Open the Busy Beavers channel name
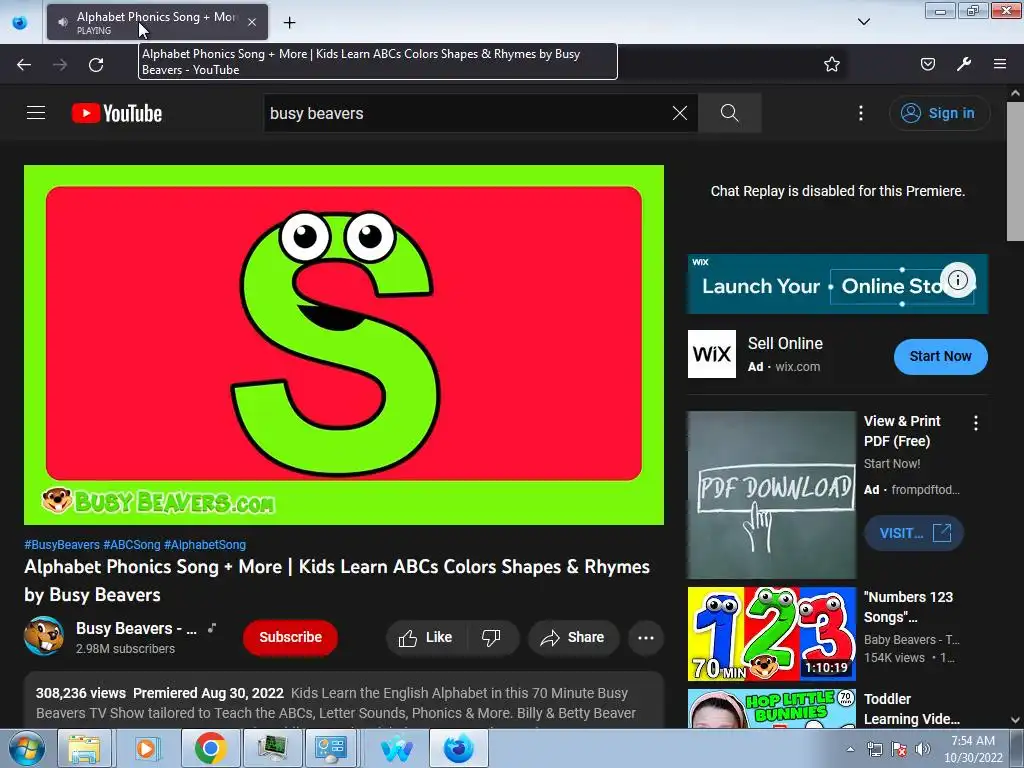 pos(136,628)
